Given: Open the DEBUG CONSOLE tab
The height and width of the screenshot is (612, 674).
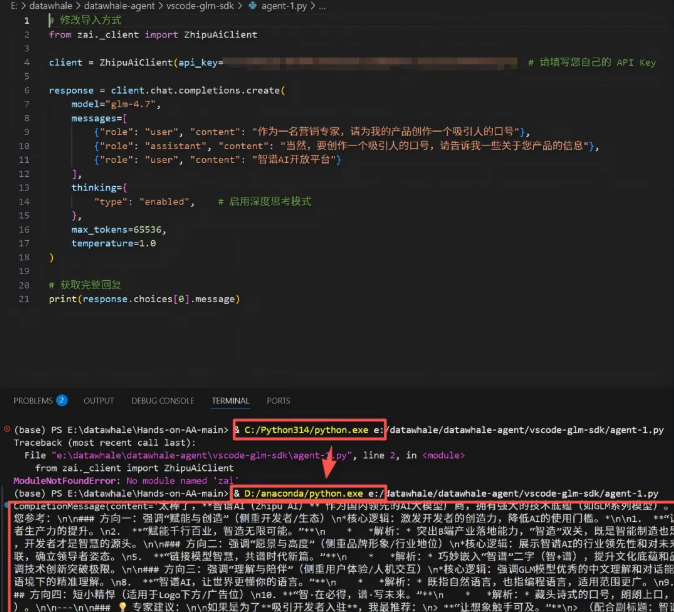Looking at the screenshot, I should (x=161, y=400).
